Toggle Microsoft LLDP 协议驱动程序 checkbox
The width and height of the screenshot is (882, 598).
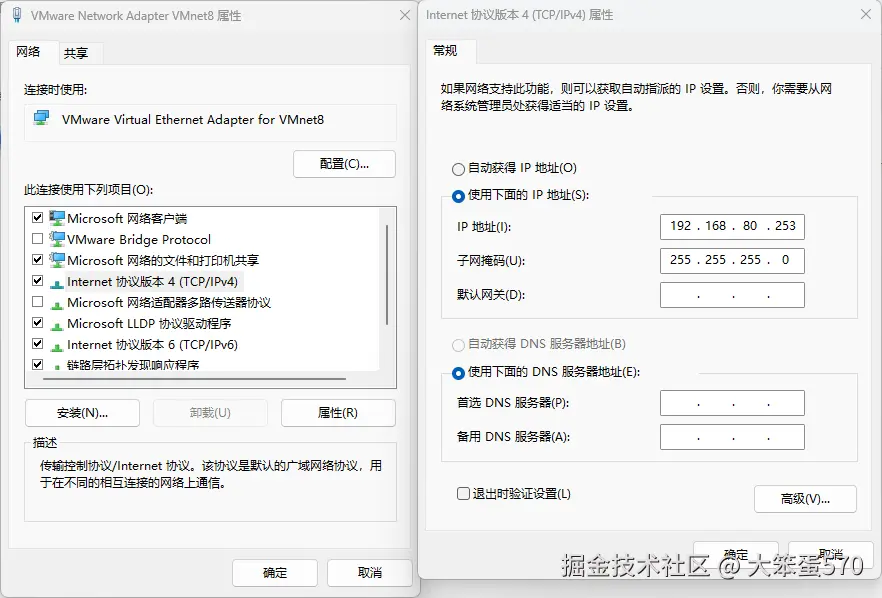38,322
